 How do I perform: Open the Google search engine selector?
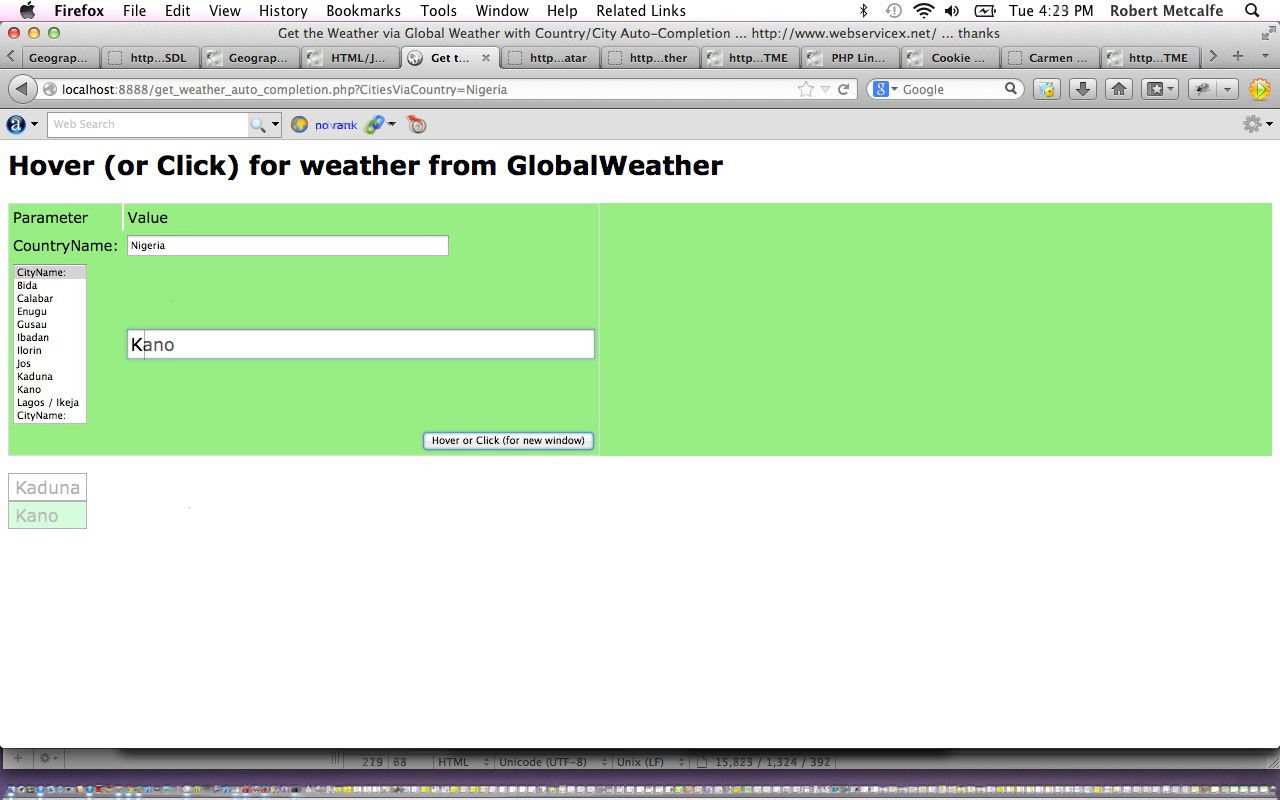click(885, 89)
